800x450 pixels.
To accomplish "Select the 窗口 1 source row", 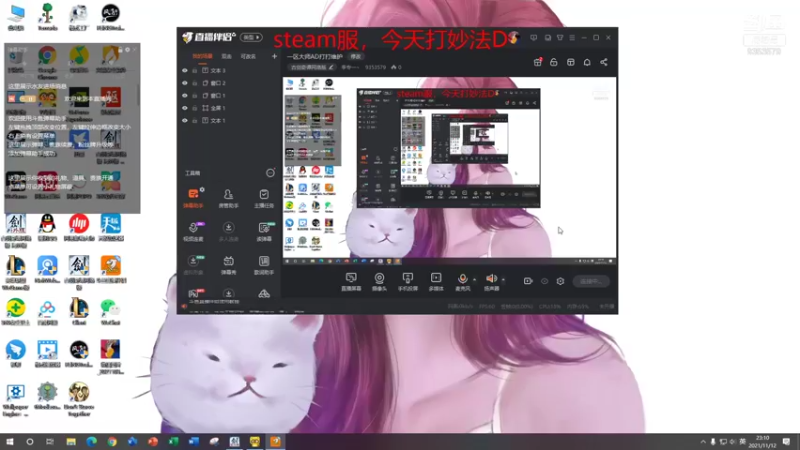I will [x=230, y=95].
